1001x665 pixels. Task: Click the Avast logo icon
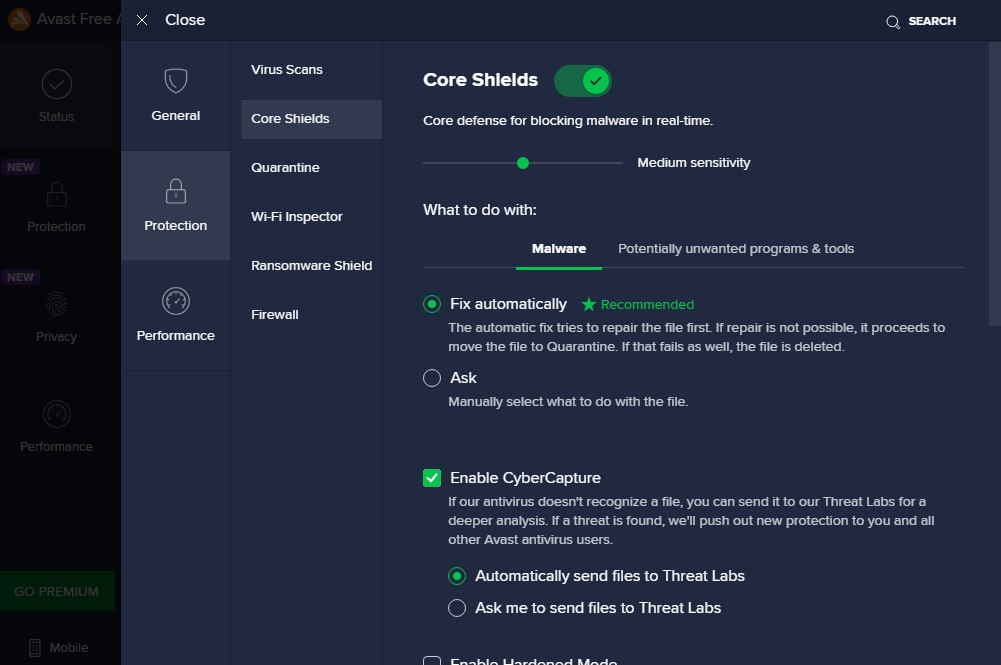[18, 19]
